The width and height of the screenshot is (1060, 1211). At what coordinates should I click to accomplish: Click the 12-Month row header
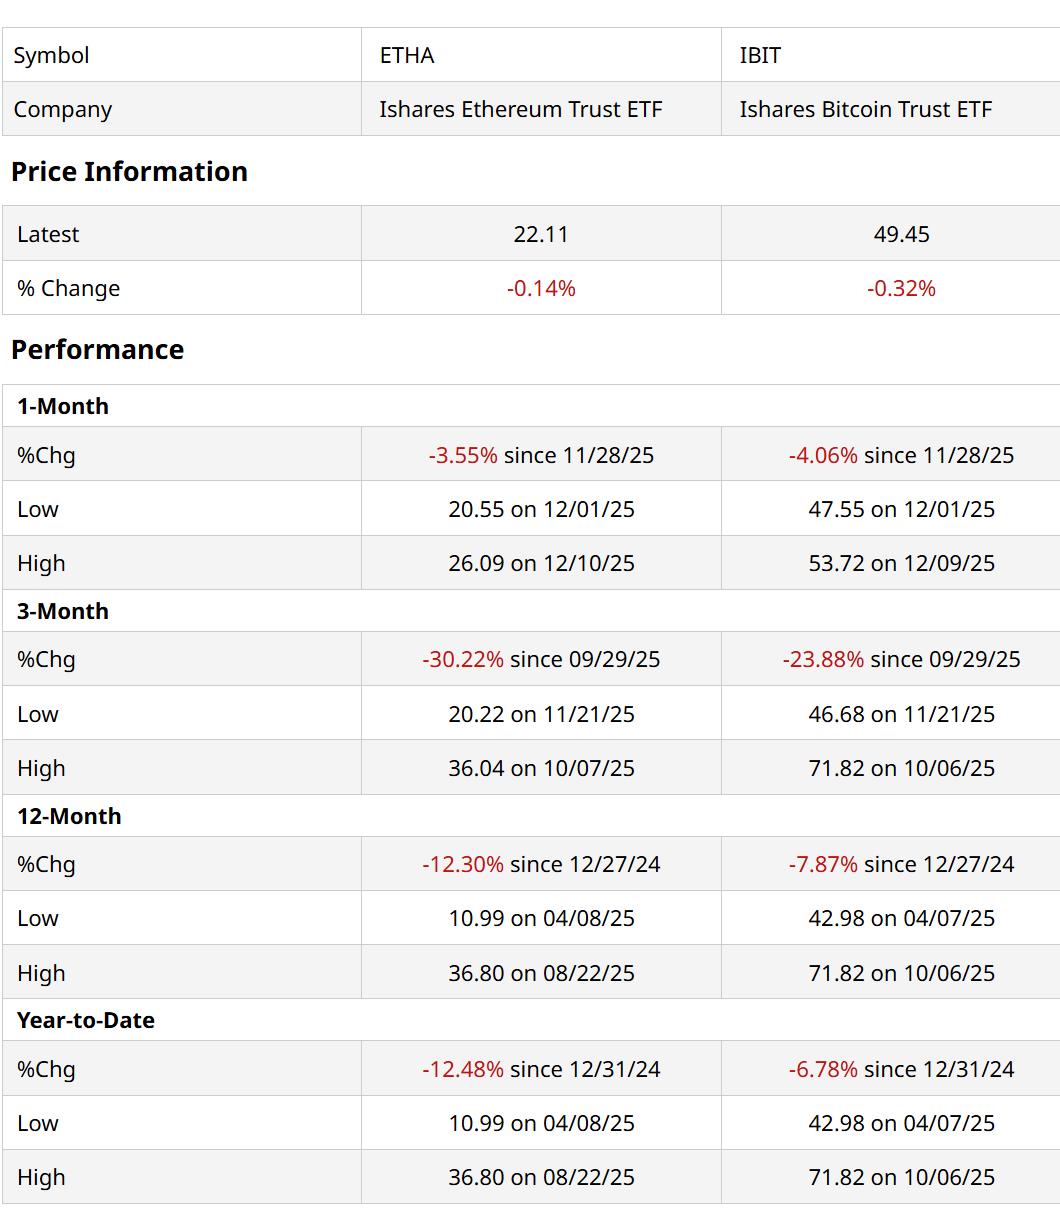(x=69, y=816)
